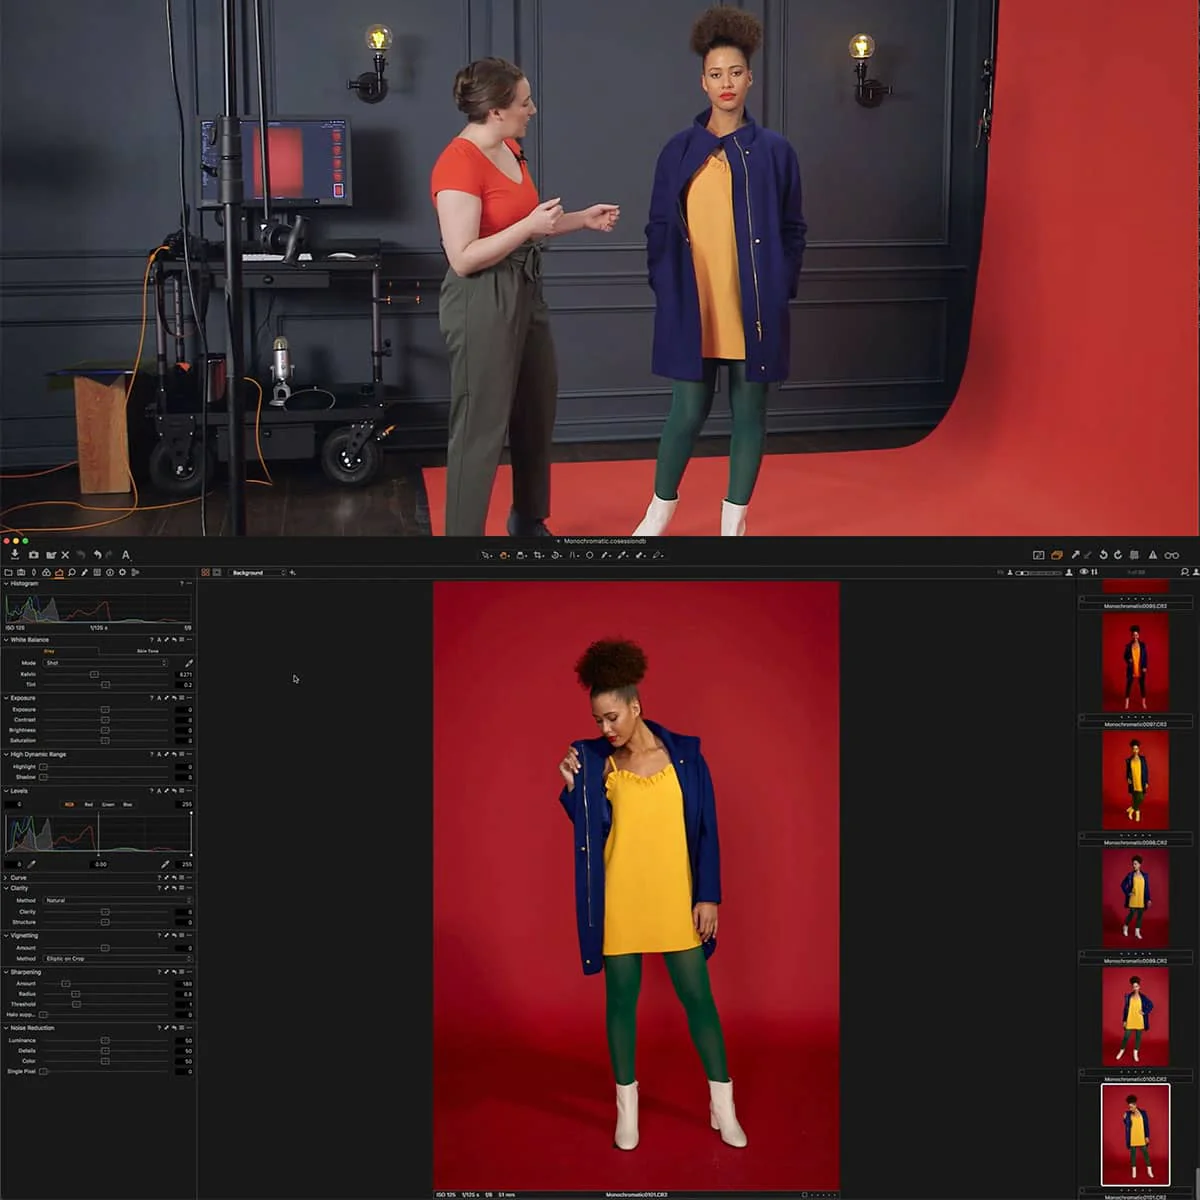Select the pointer cursor tool
The height and width of the screenshot is (1200, 1200).
pyautogui.click(x=487, y=555)
